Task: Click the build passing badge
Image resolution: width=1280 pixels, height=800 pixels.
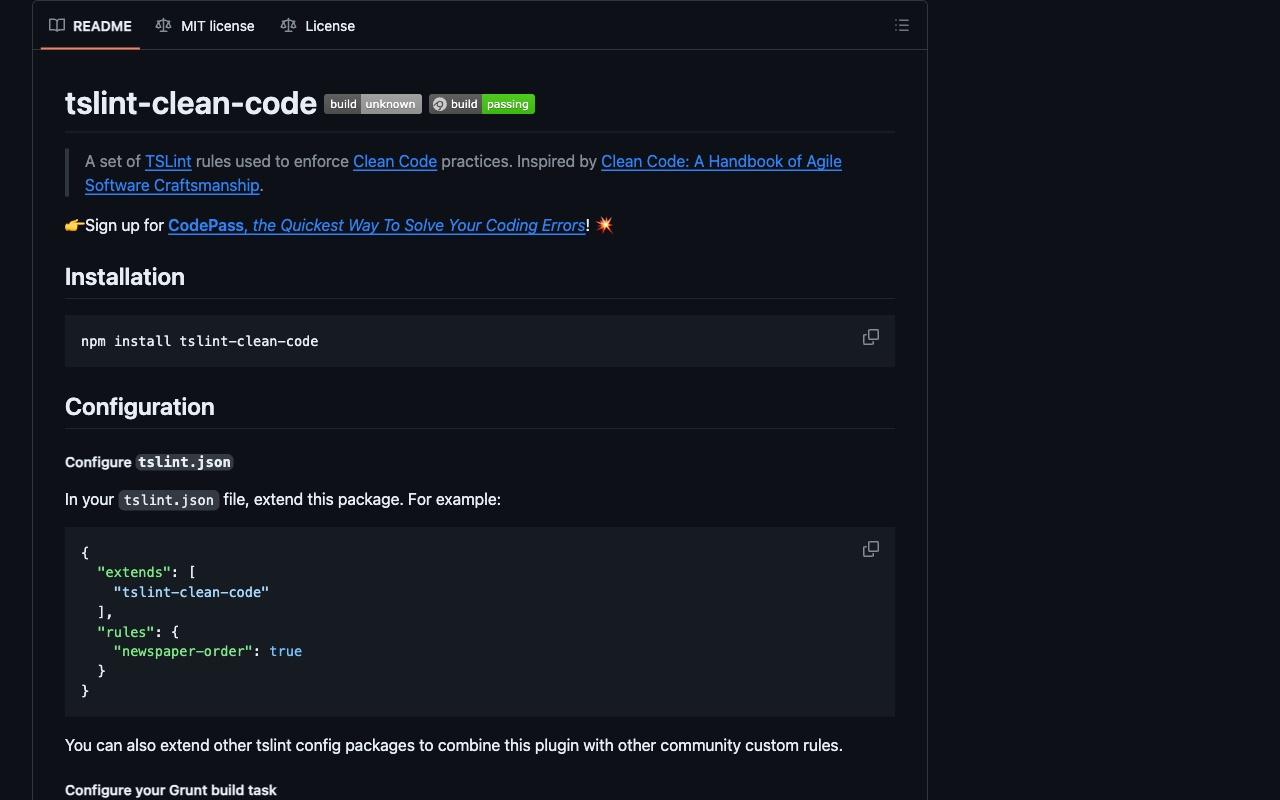Action: (482, 104)
